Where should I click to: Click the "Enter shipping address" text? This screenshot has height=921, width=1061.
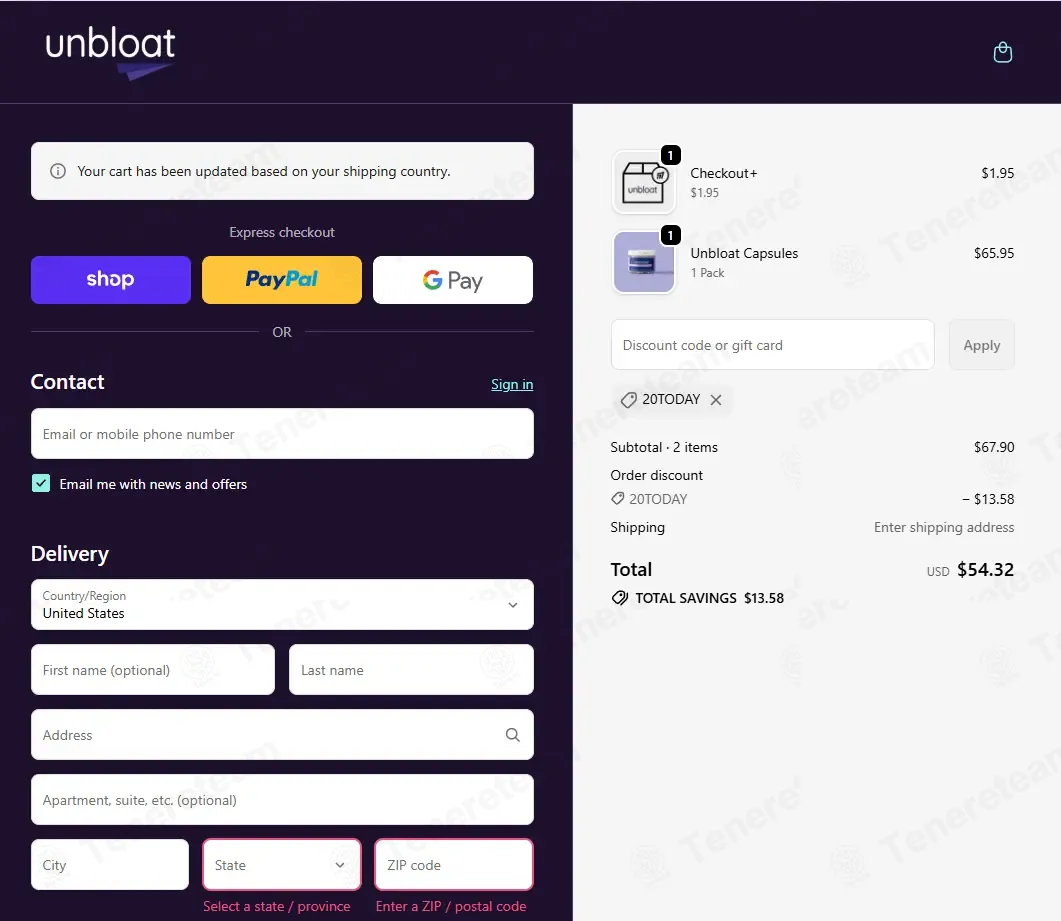944,527
